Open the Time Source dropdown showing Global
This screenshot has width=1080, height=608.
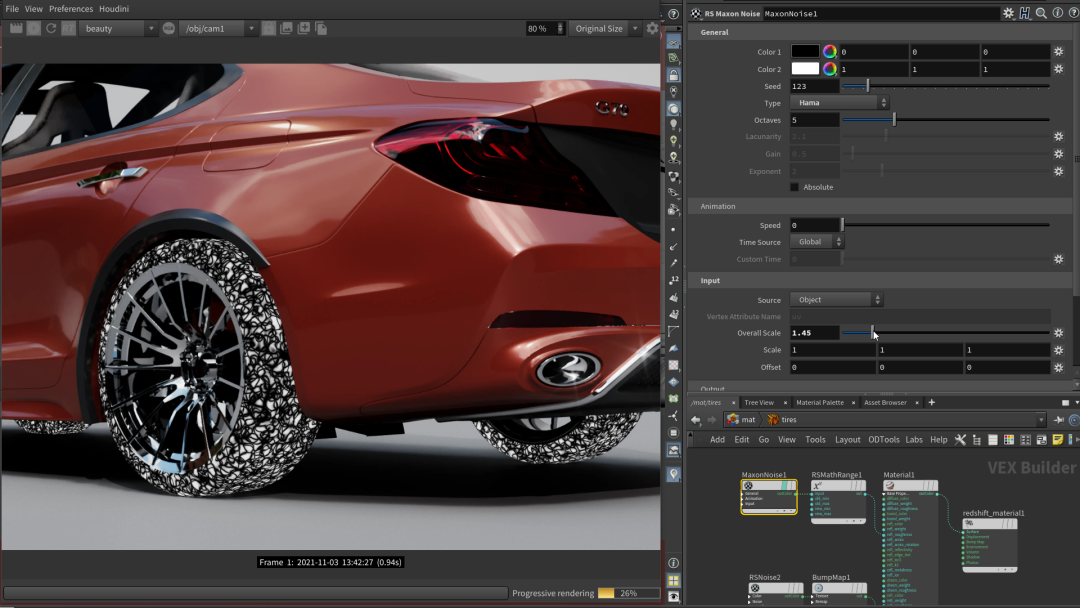pos(817,242)
